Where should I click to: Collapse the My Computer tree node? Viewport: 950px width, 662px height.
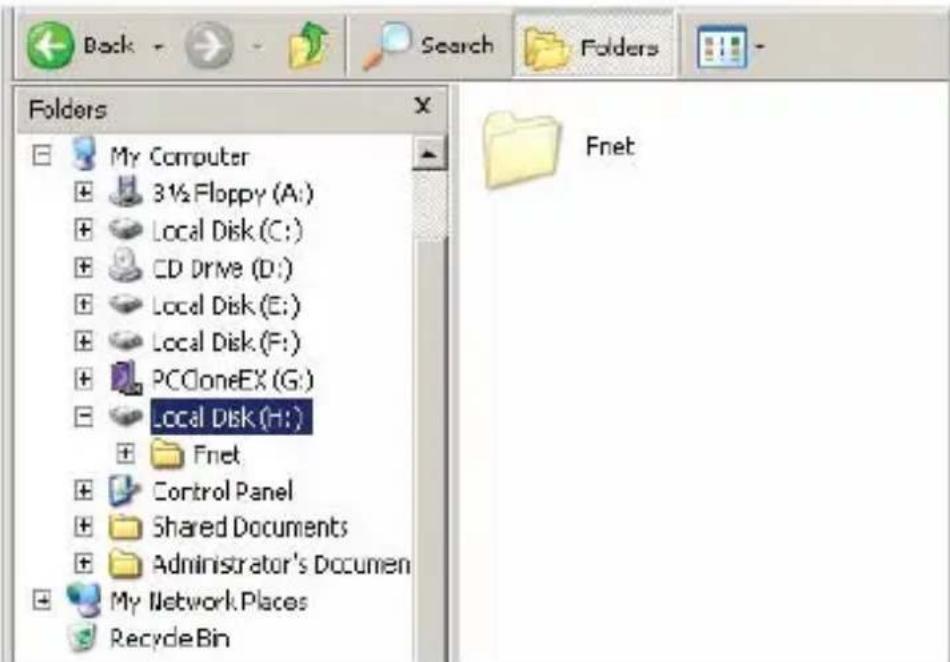[41, 156]
